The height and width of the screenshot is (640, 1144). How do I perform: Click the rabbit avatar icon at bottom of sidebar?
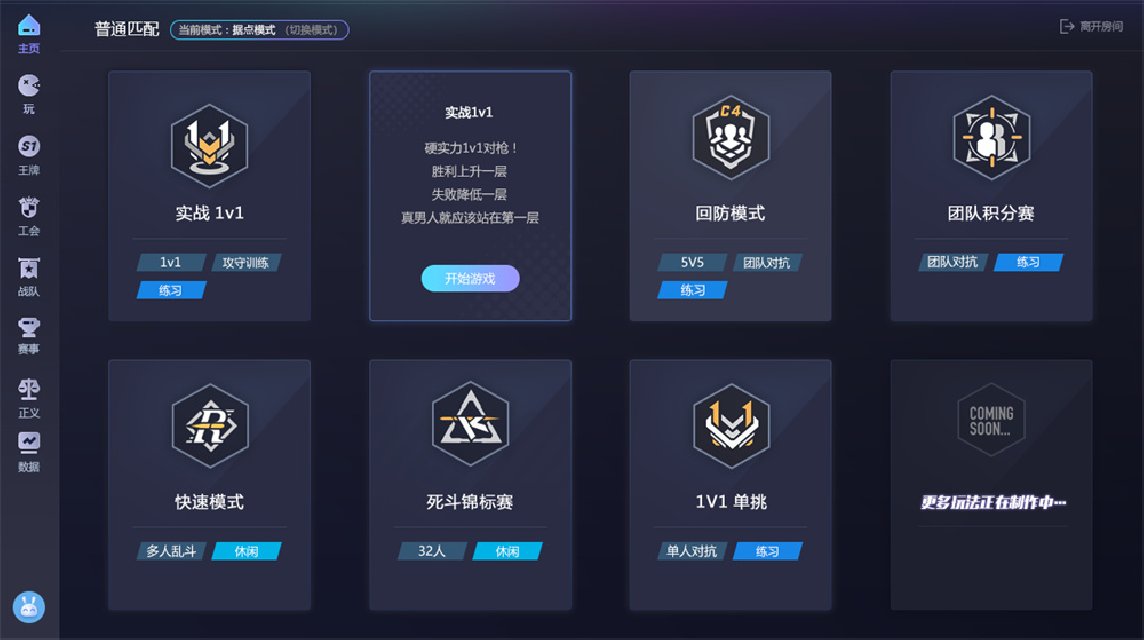coord(29,606)
